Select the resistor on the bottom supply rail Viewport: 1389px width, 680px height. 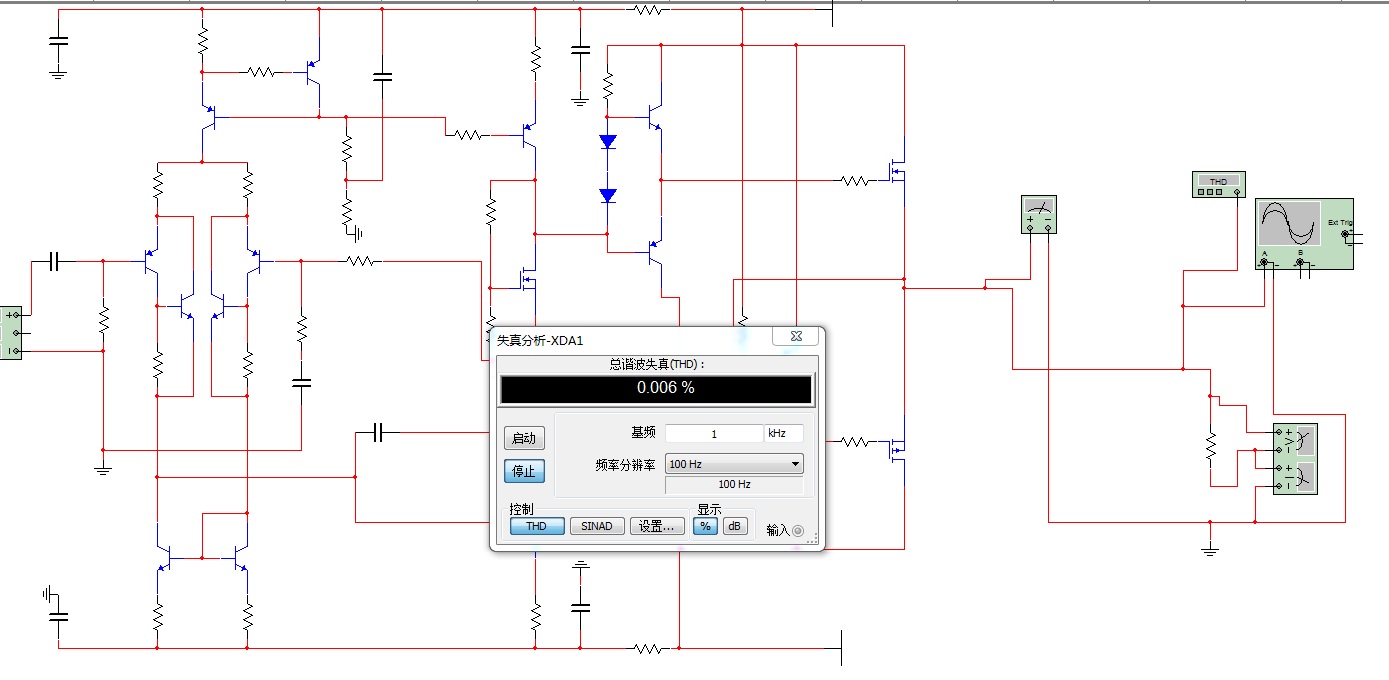point(648,649)
